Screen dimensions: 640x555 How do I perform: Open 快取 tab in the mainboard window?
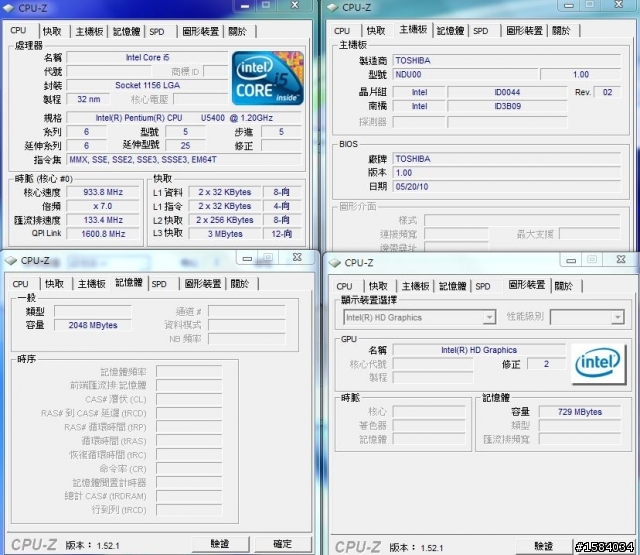click(376, 31)
